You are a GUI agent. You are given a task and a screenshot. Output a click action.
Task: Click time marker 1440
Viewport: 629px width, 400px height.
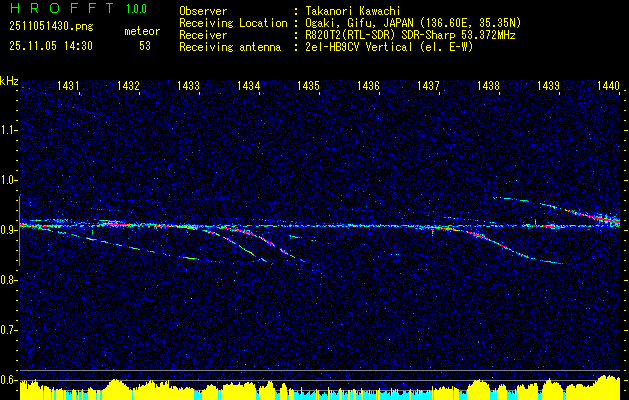[x=609, y=85]
